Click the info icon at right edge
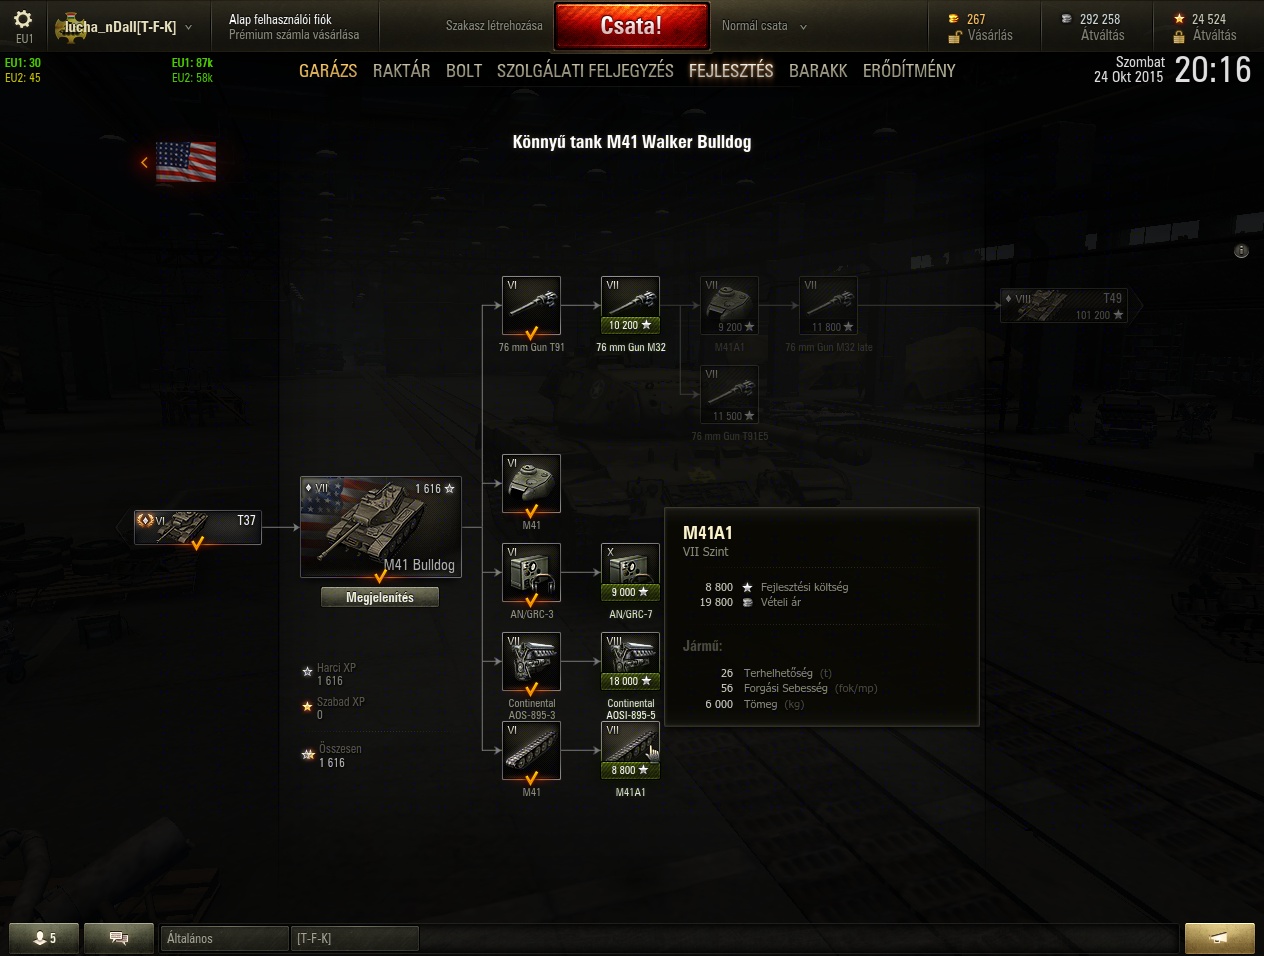Image resolution: width=1264 pixels, height=956 pixels. (1241, 251)
